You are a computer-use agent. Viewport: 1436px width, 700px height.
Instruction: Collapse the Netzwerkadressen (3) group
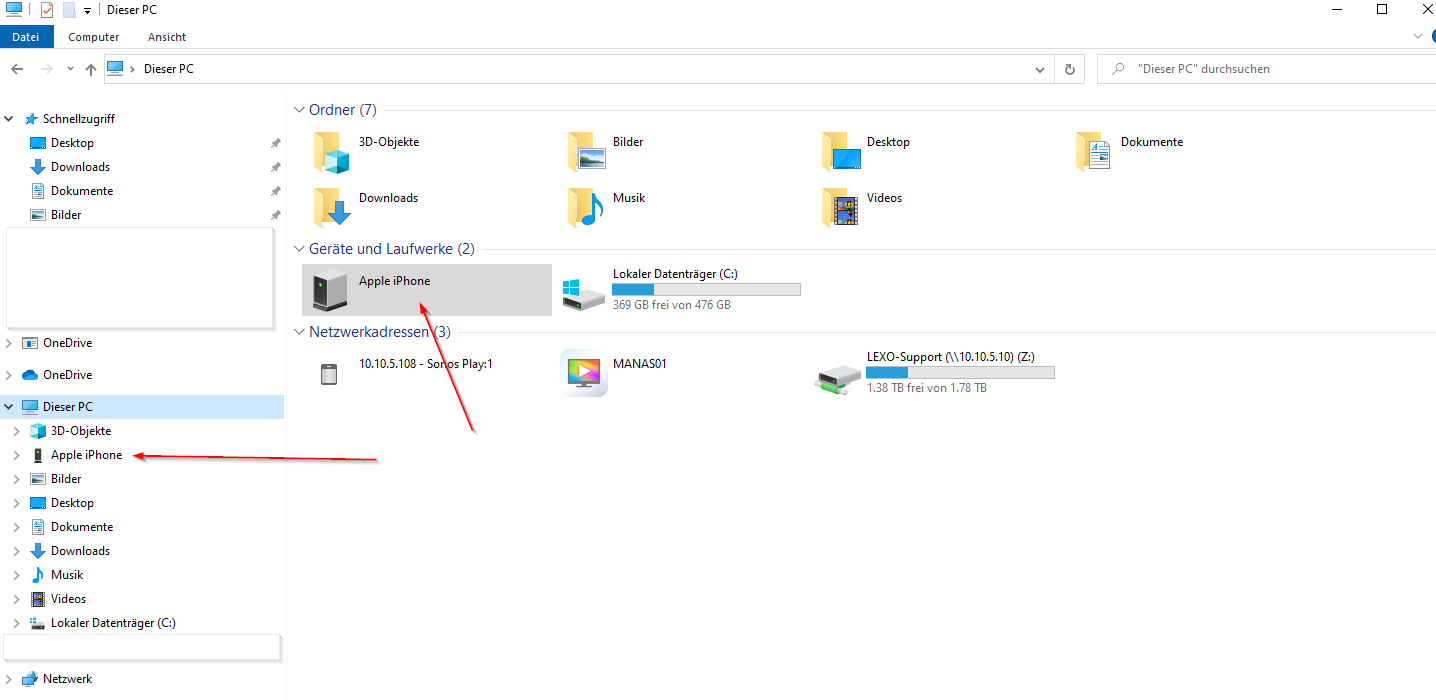tap(299, 332)
